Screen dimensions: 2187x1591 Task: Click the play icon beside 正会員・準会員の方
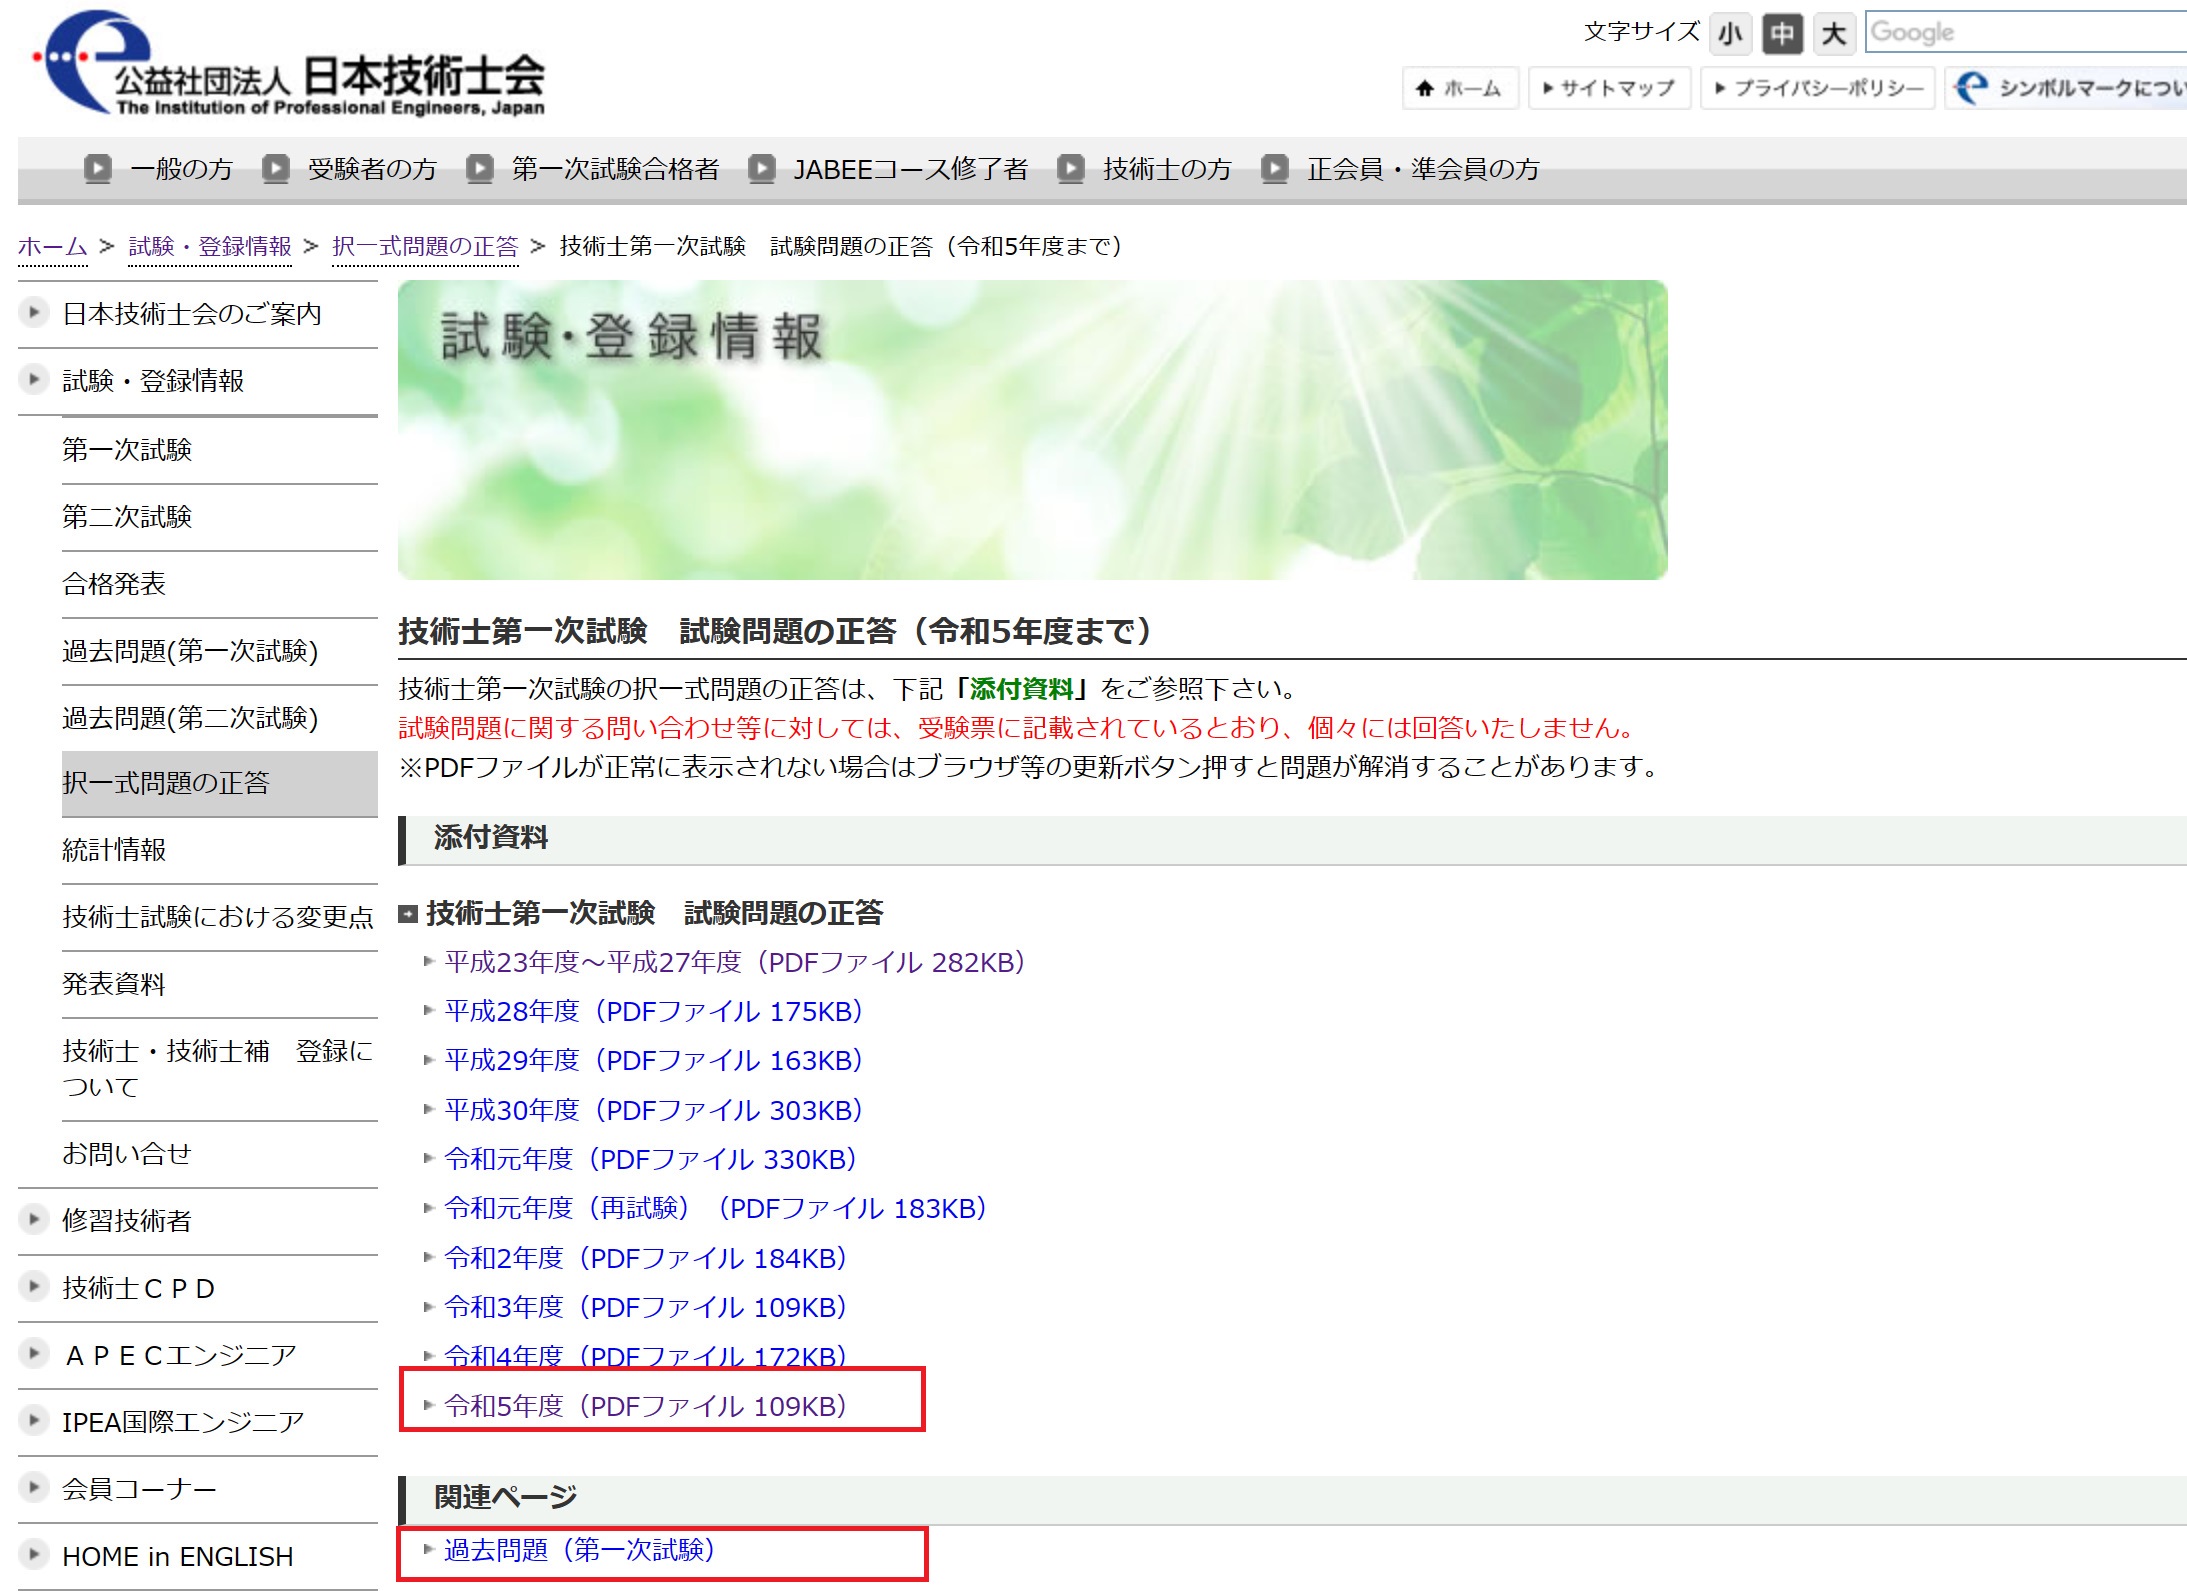(1275, 168)
